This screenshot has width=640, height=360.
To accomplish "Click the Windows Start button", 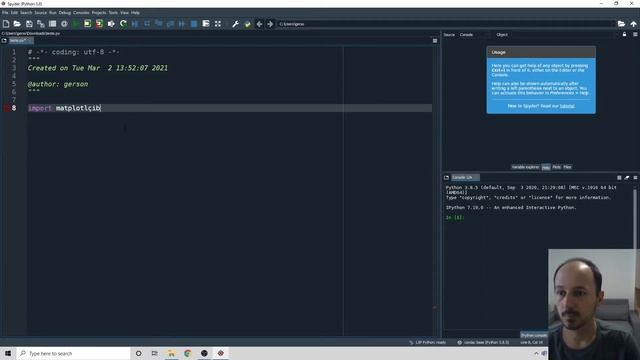I will coord(8,353).
